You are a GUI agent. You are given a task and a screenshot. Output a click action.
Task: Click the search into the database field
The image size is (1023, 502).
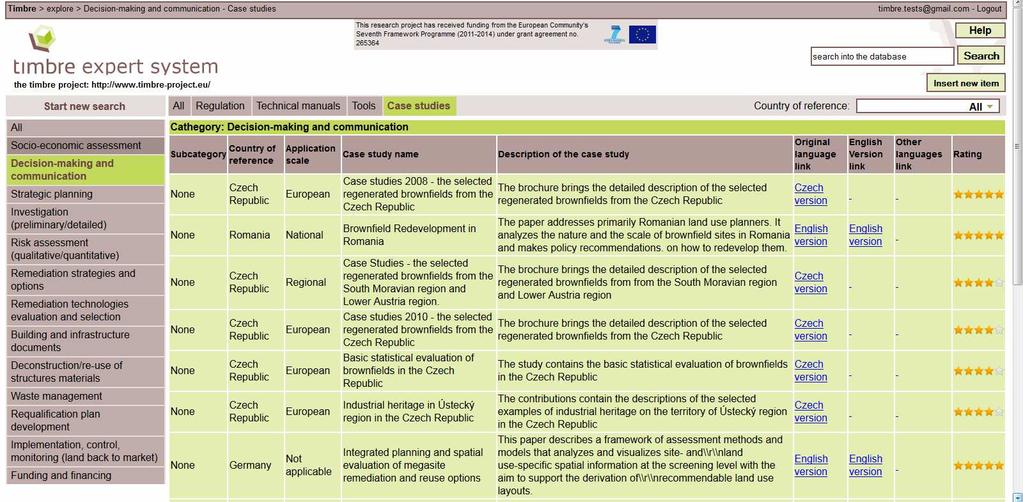point(882,56)
